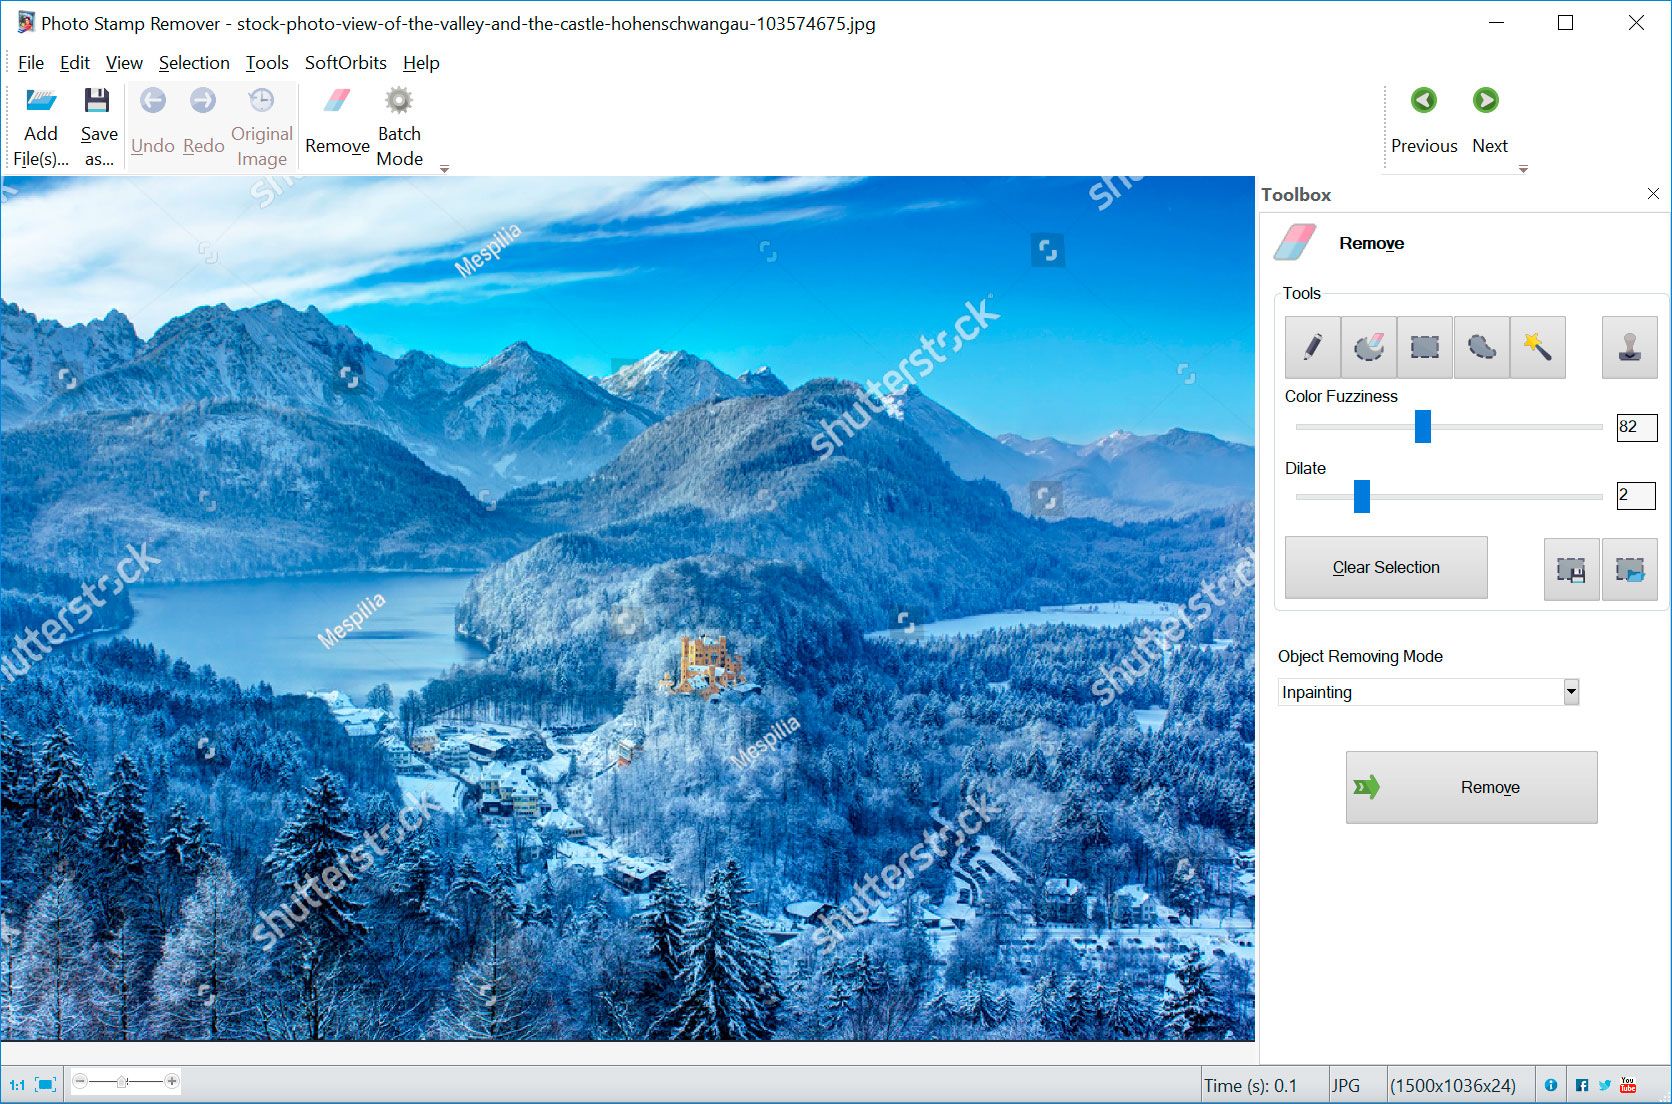Select the Pencil selection tool
The width and height of the screenshot is (1672, 1104).
[x=1312, y=347]
